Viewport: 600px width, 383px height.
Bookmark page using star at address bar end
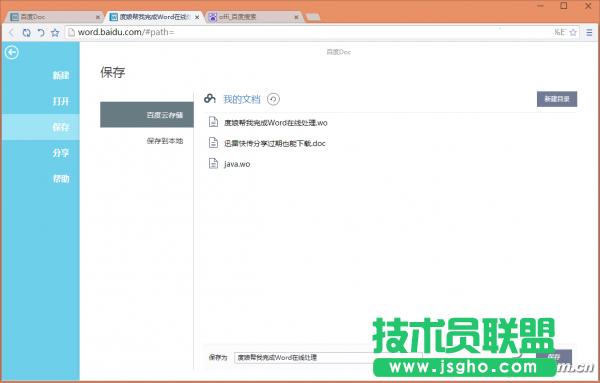573,33
